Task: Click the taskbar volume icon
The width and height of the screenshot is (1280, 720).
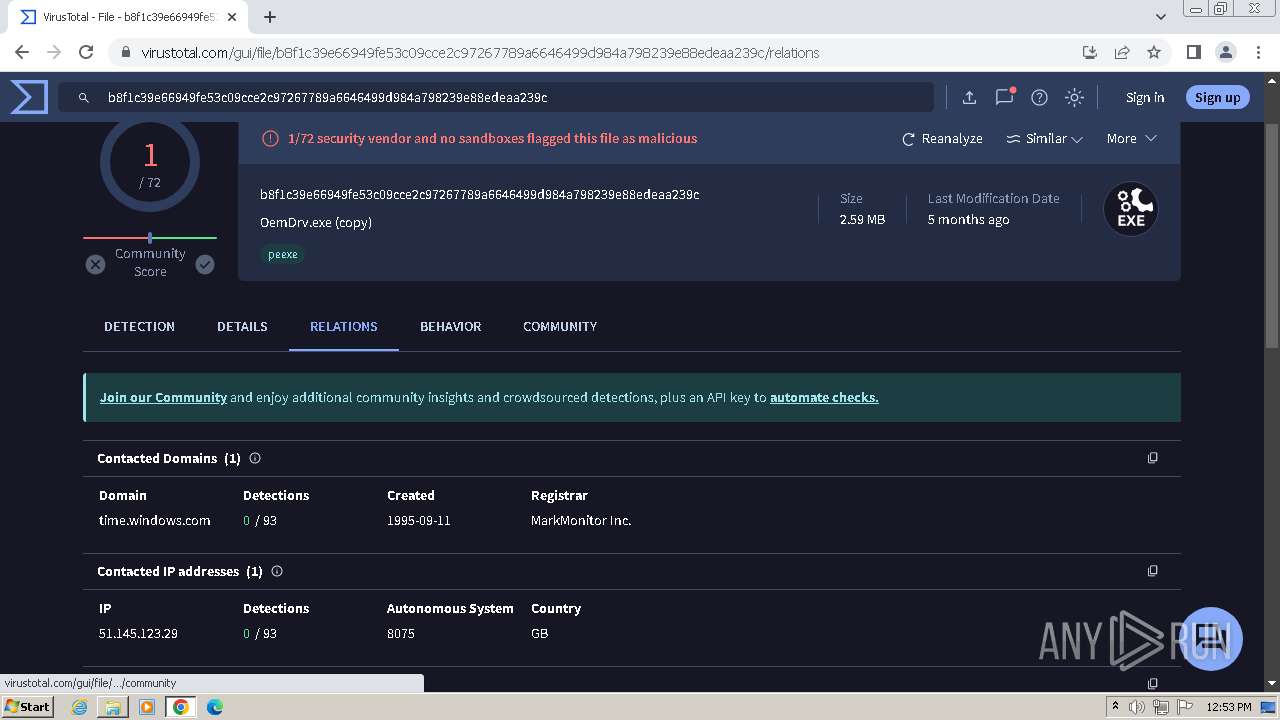Action: tap(1137, 707)
